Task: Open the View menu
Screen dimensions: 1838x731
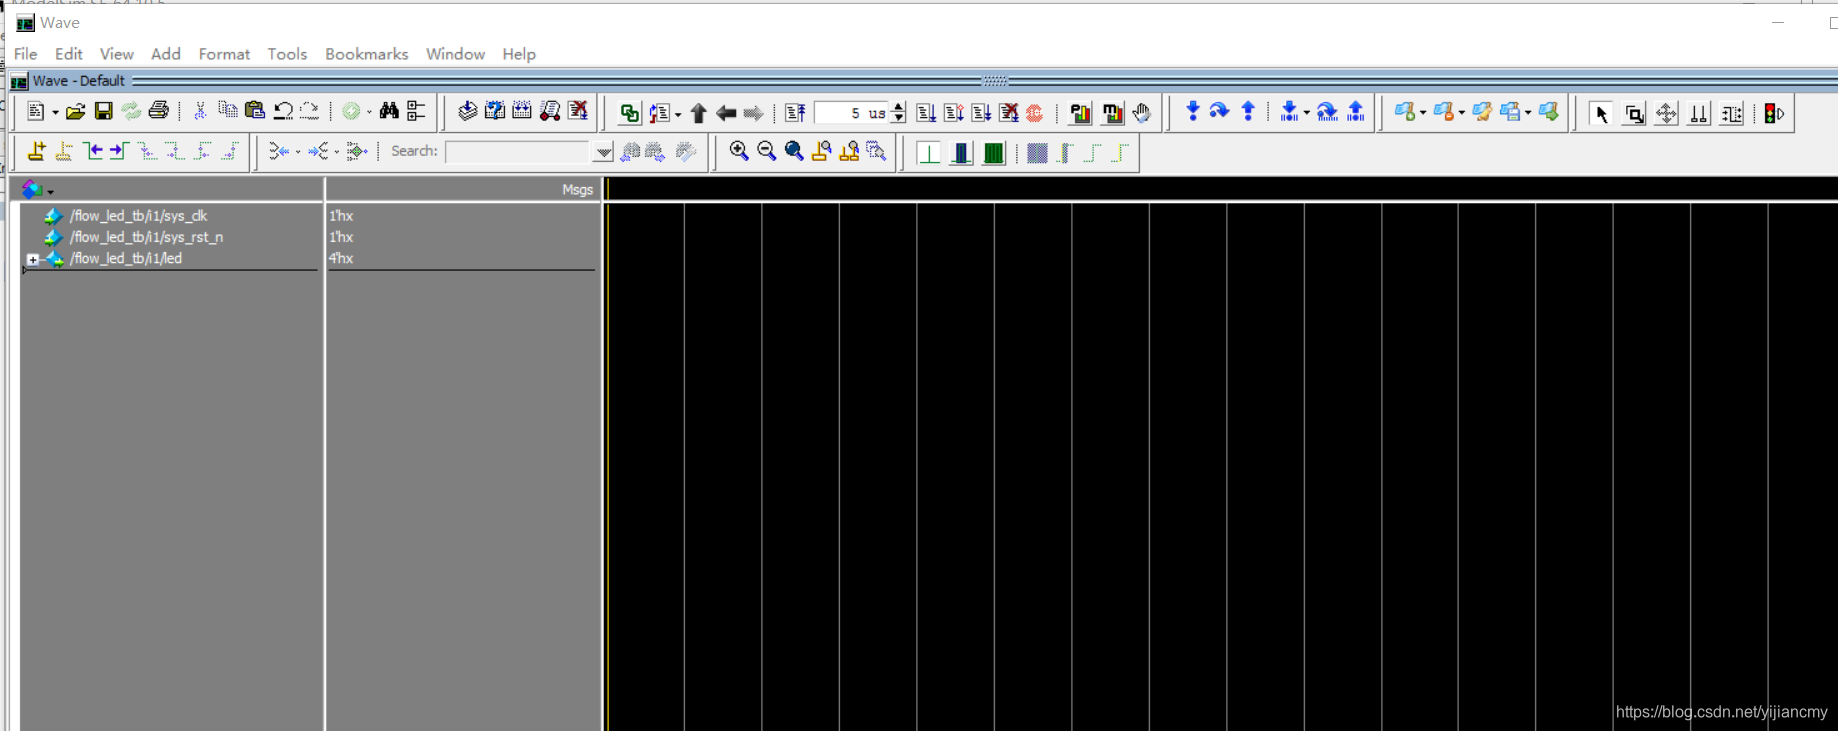Action: tap(117, 54)
